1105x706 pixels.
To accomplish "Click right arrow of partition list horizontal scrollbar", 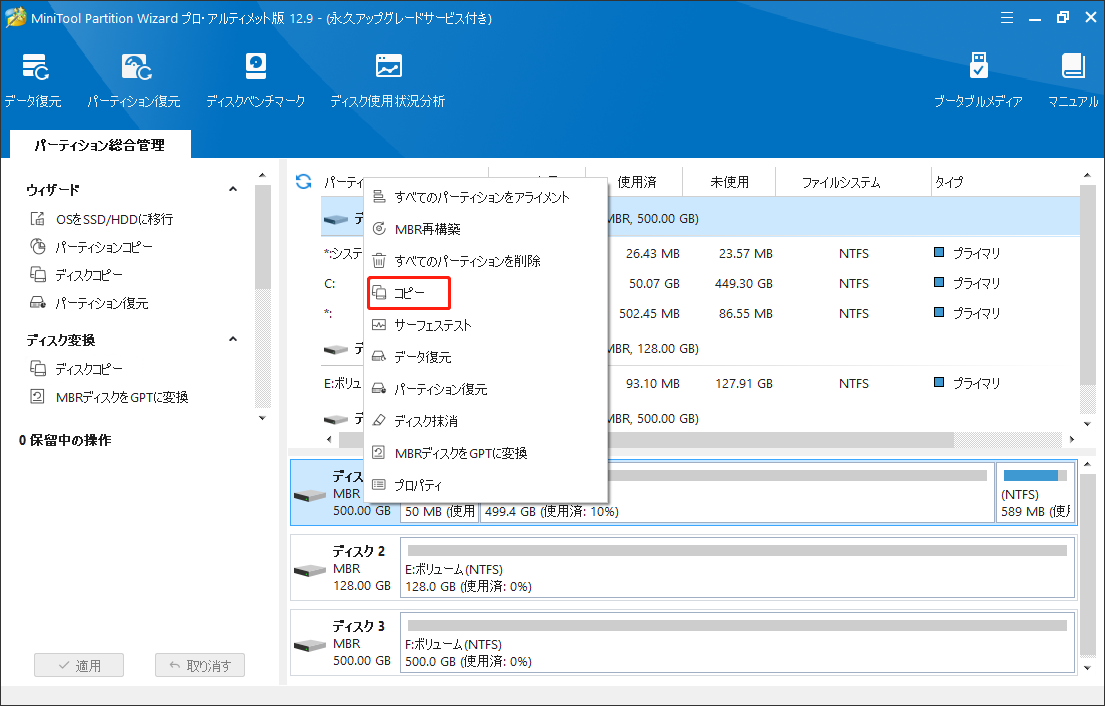I will point(1072,439).
